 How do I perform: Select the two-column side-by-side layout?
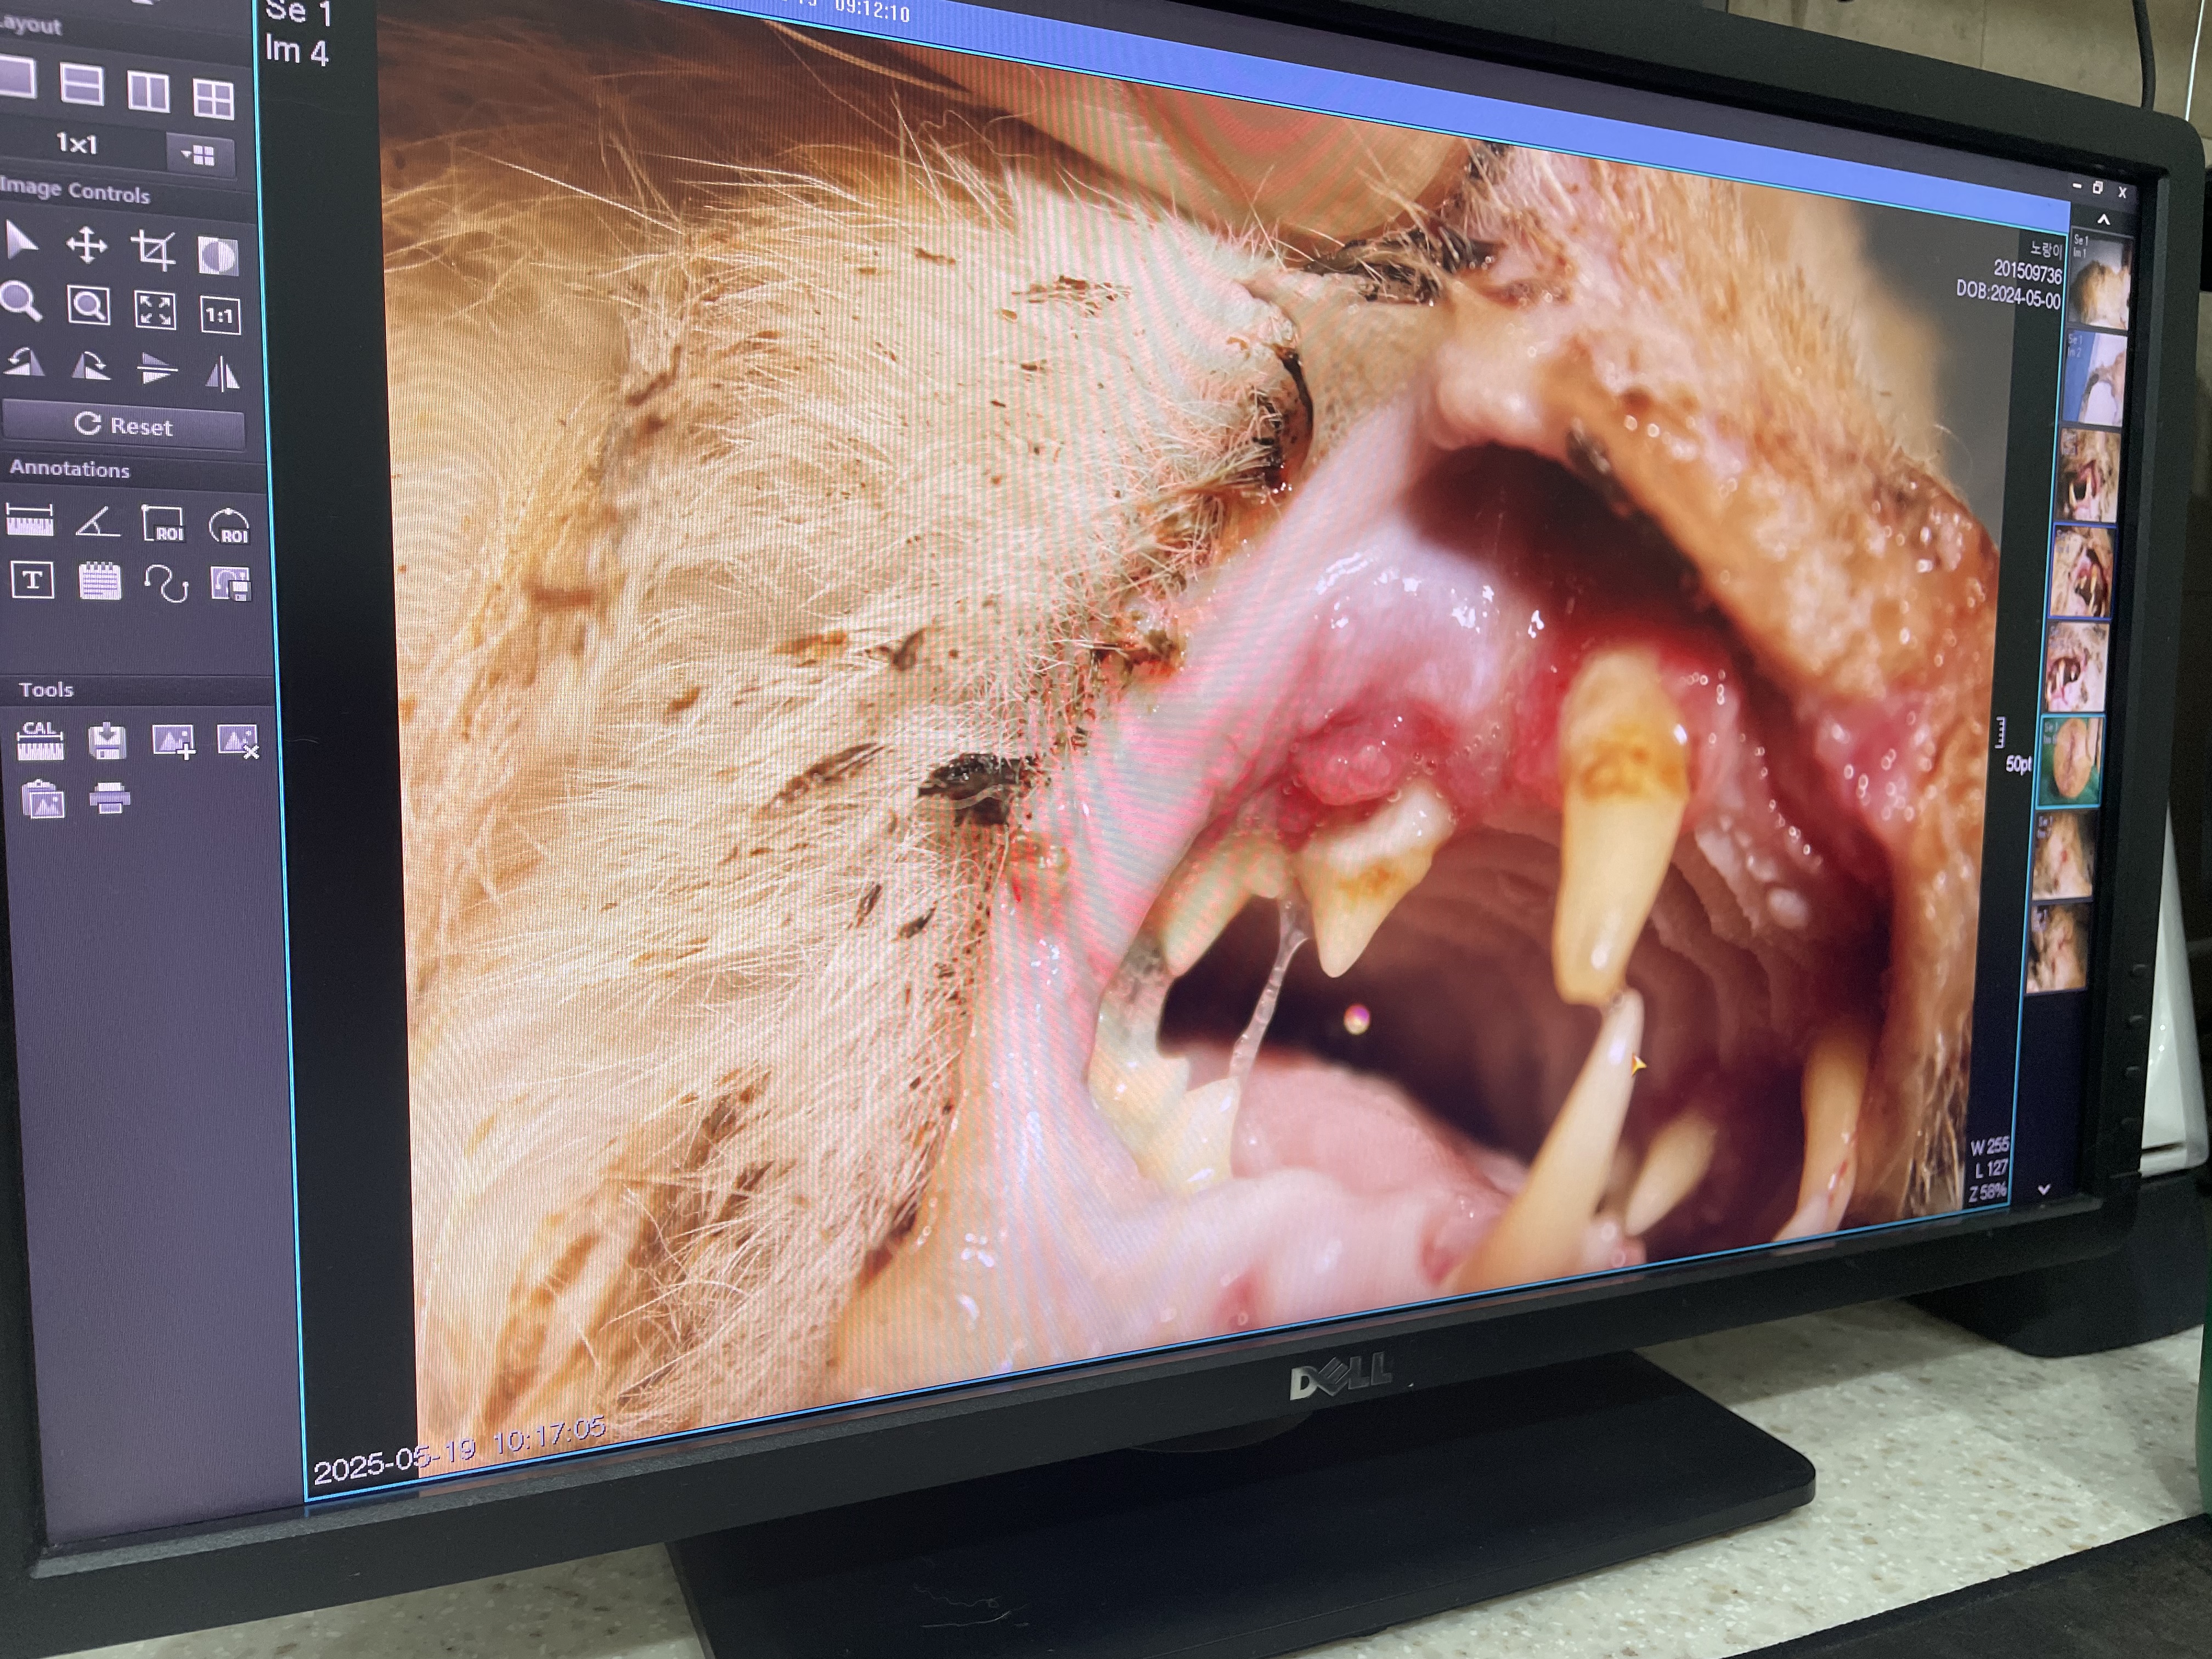pyautogui.click(x=148, y=91)
